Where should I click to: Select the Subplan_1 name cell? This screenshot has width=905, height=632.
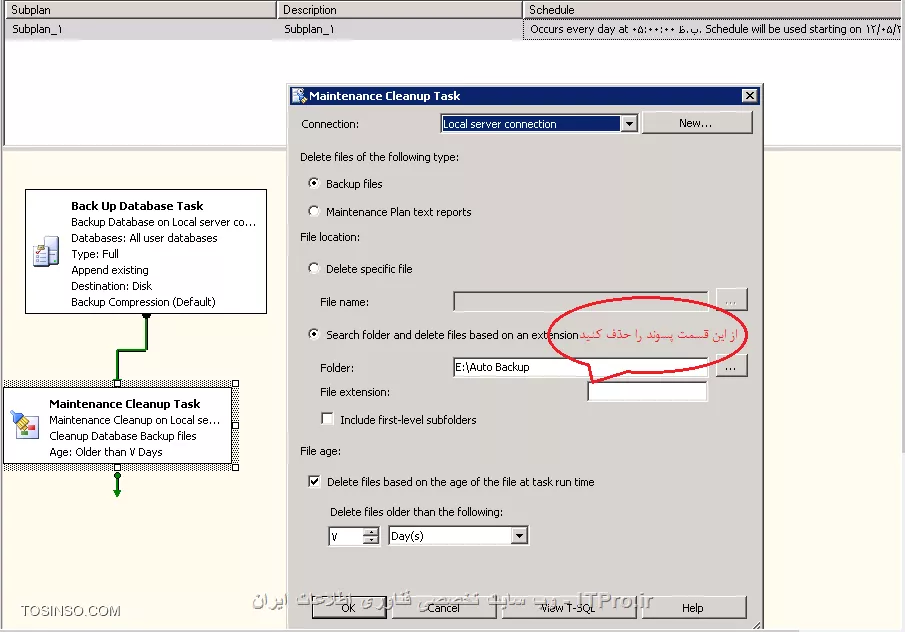tap(140, 29)
